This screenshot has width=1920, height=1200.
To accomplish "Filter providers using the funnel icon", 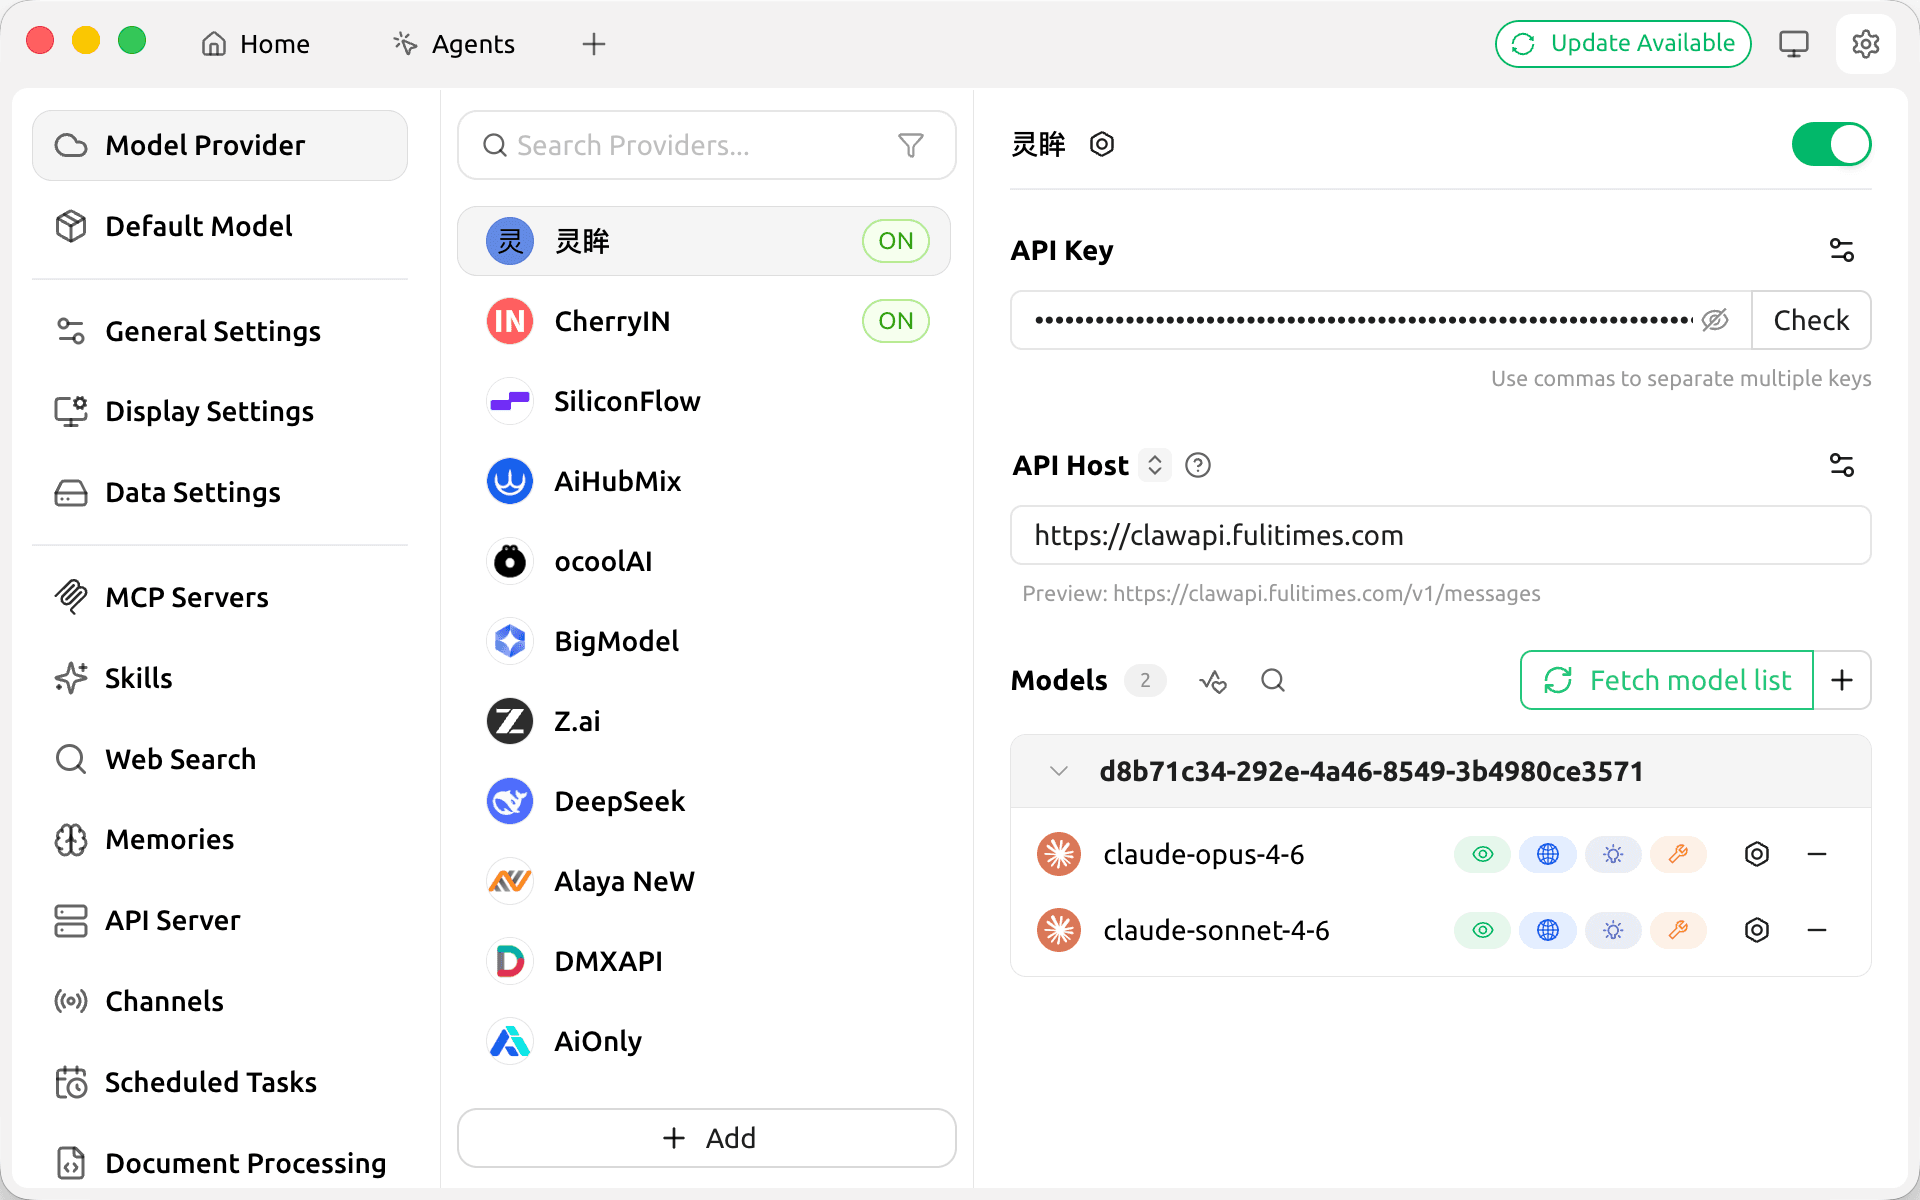I will point(910,146).
